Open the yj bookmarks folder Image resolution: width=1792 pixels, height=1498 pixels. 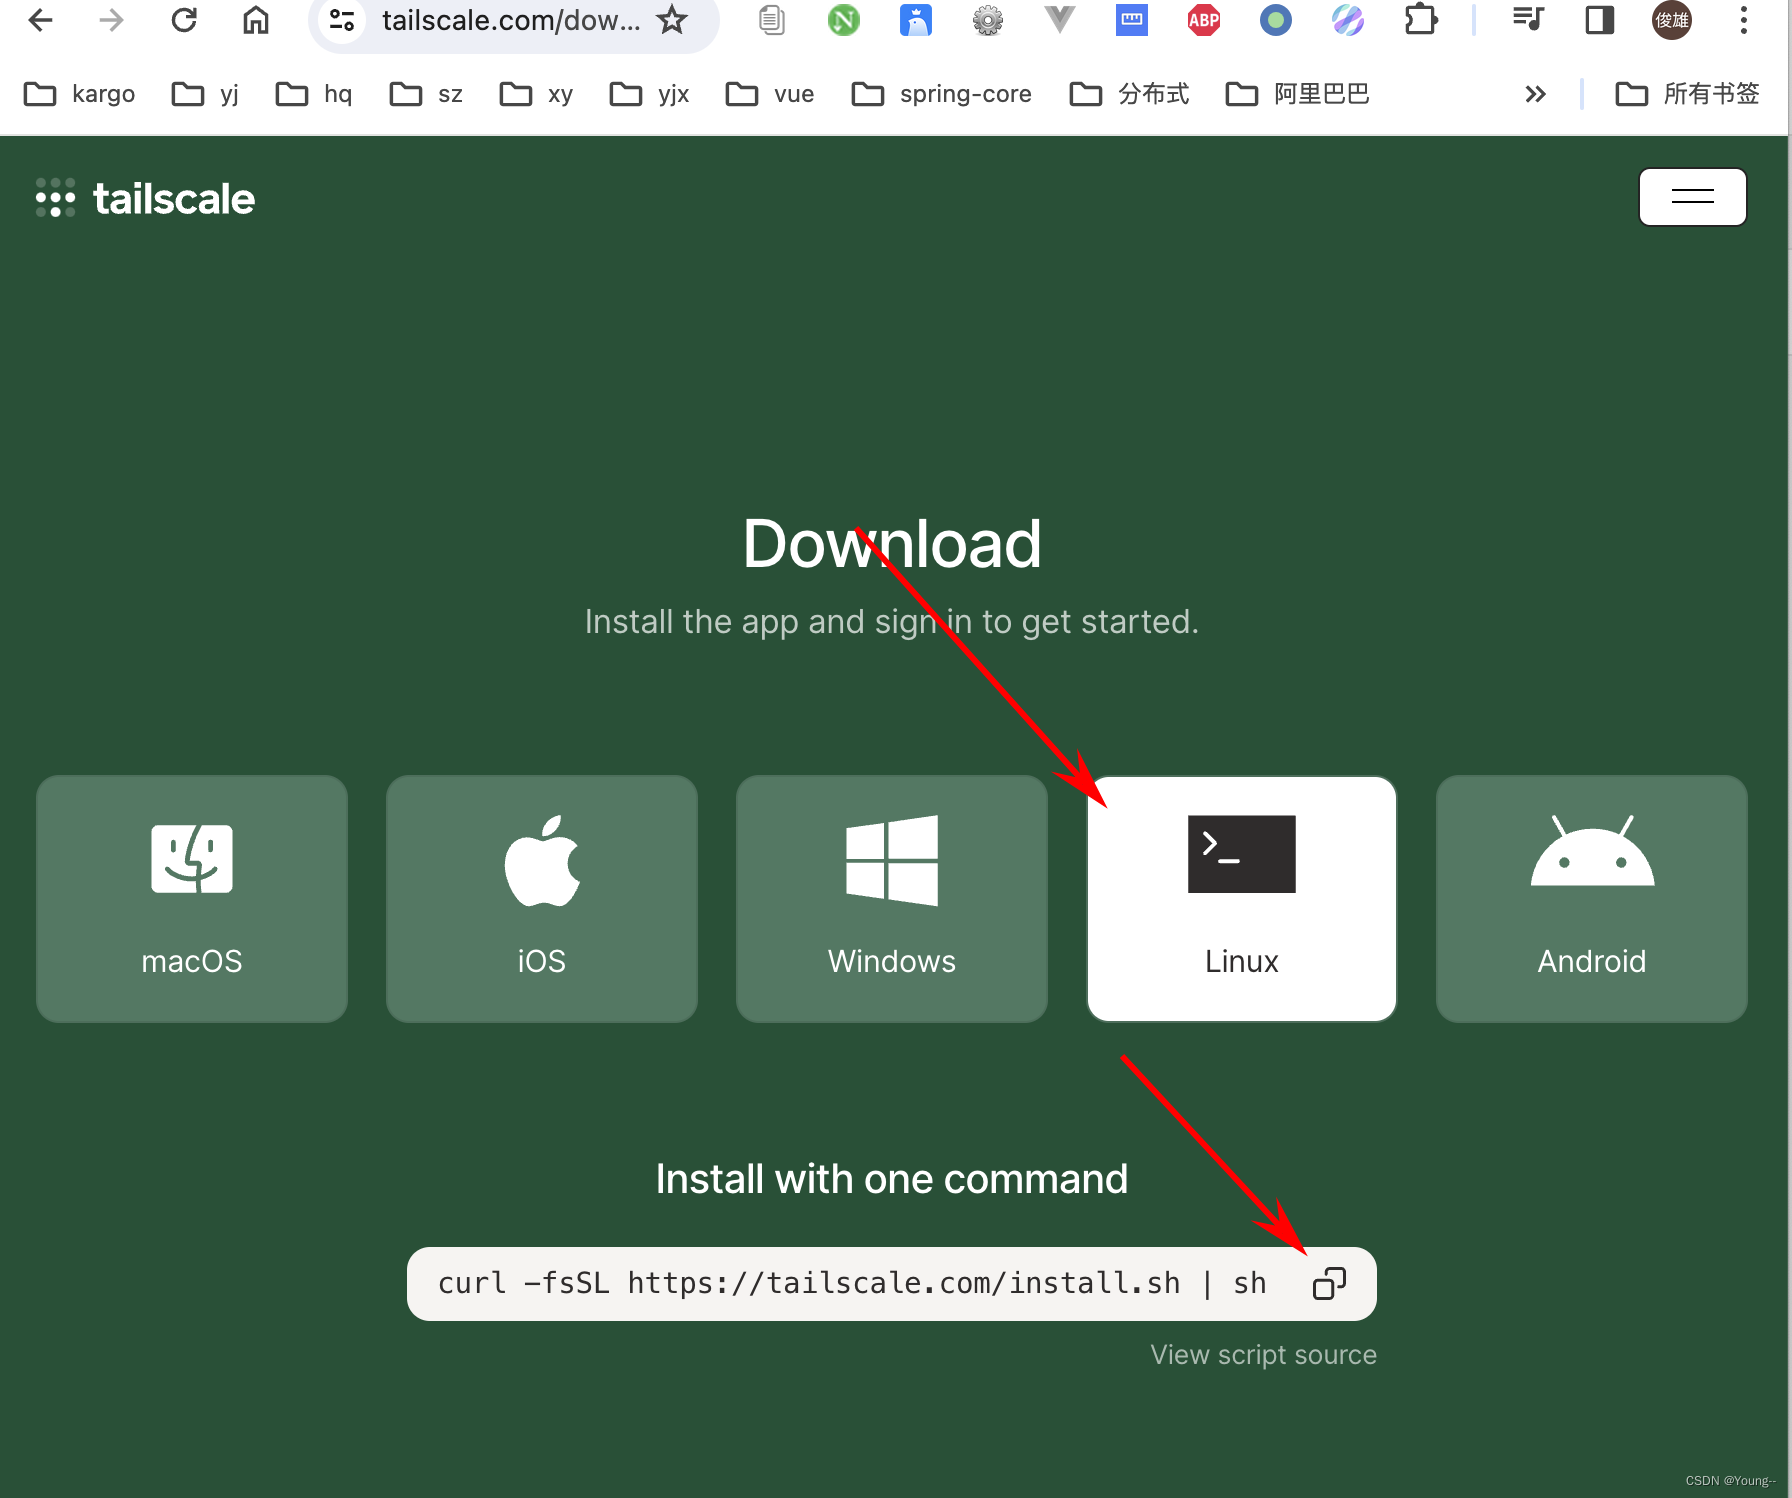click(x=206, y=94)
